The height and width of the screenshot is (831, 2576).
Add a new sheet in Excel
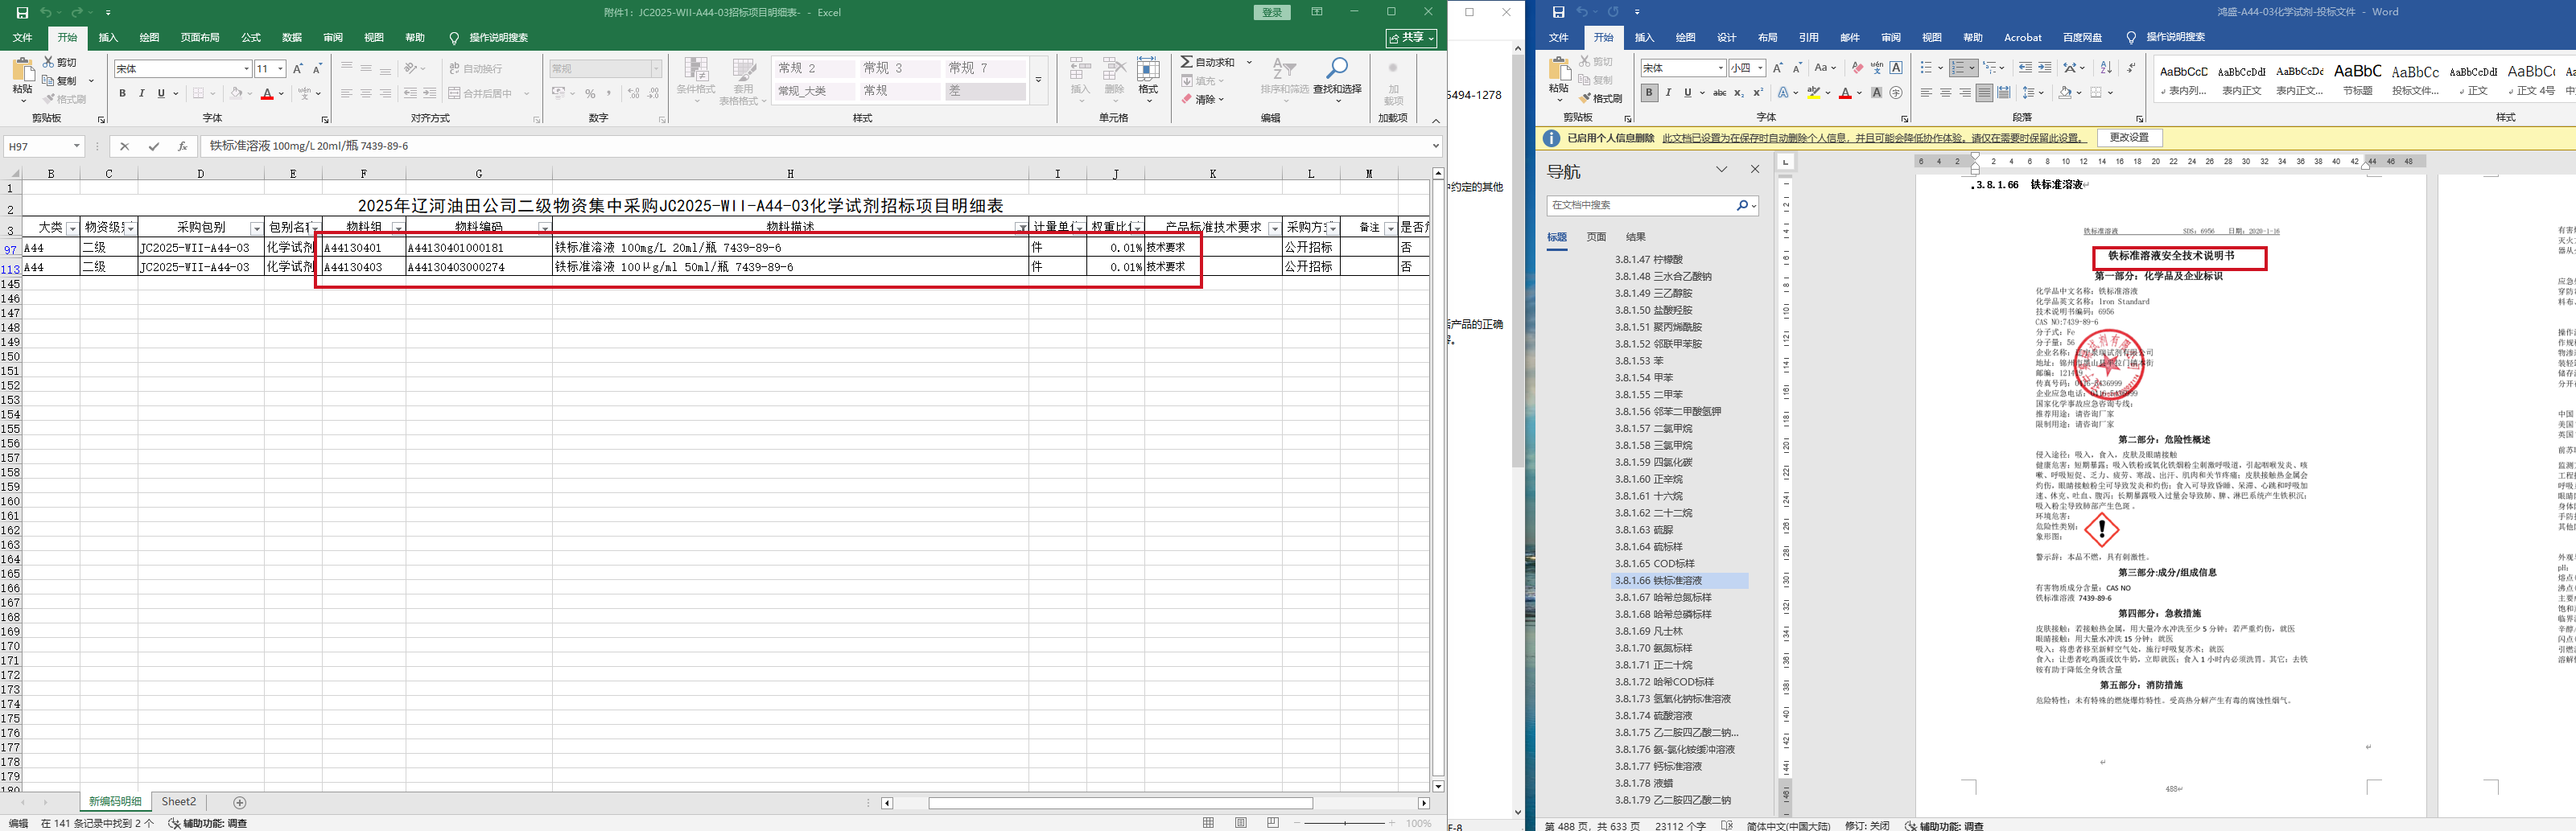pos(240,802)
